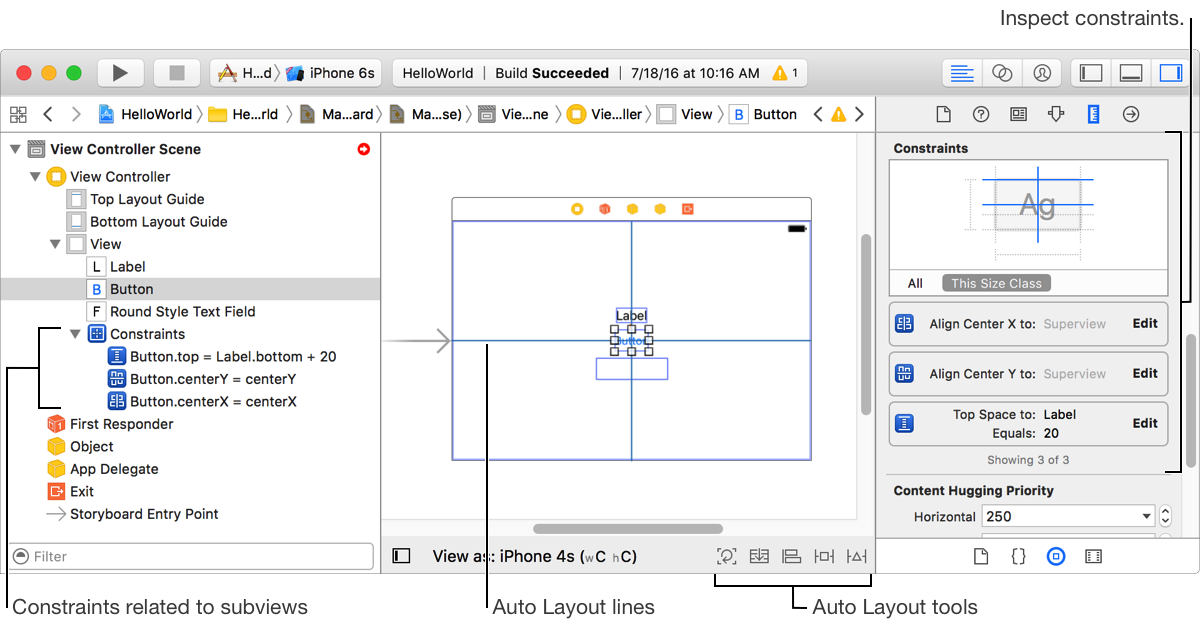The image size is (1200, 625).
Task: Edit the Align Center X constraint
Action: click(1145, 323)
